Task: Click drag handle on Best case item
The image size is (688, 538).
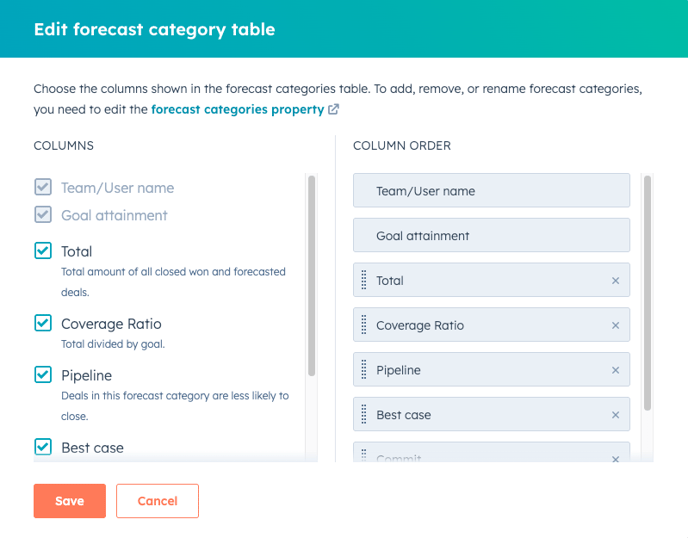Action: pos(364,414)
